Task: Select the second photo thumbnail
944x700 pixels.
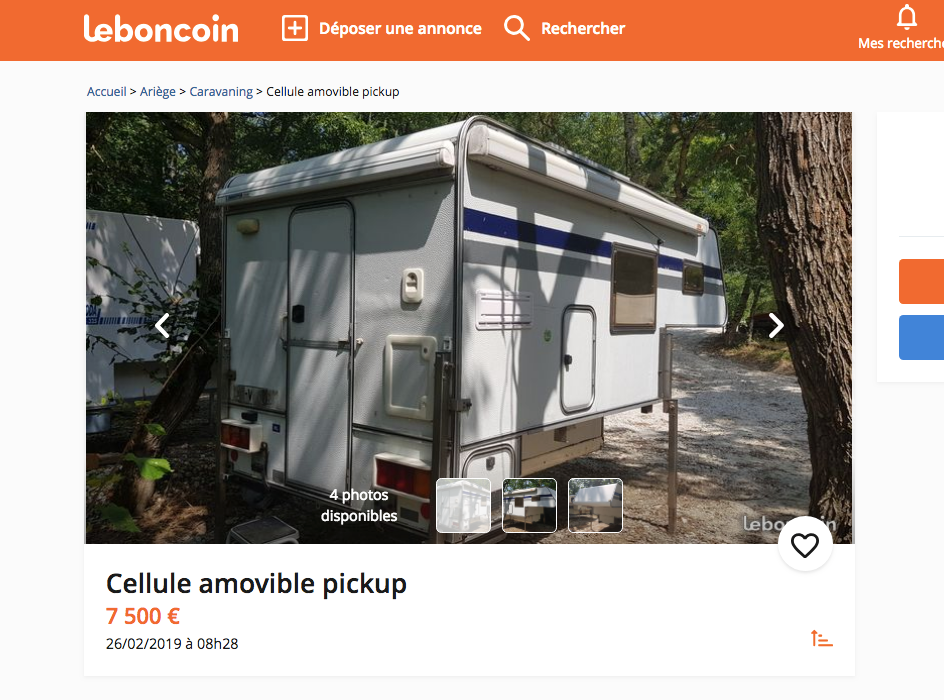Action: pyautogui.click(x=529, y=505)
